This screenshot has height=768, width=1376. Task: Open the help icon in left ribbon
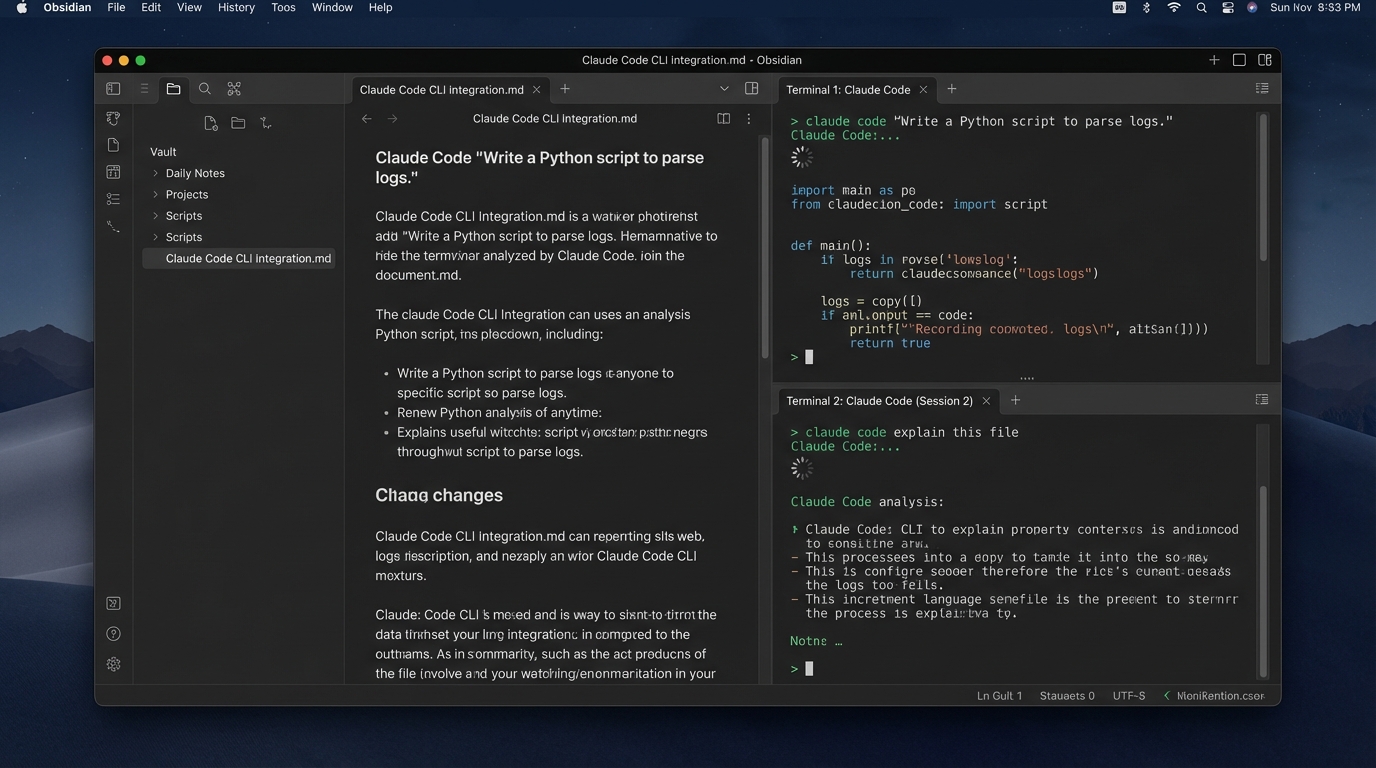113,634
